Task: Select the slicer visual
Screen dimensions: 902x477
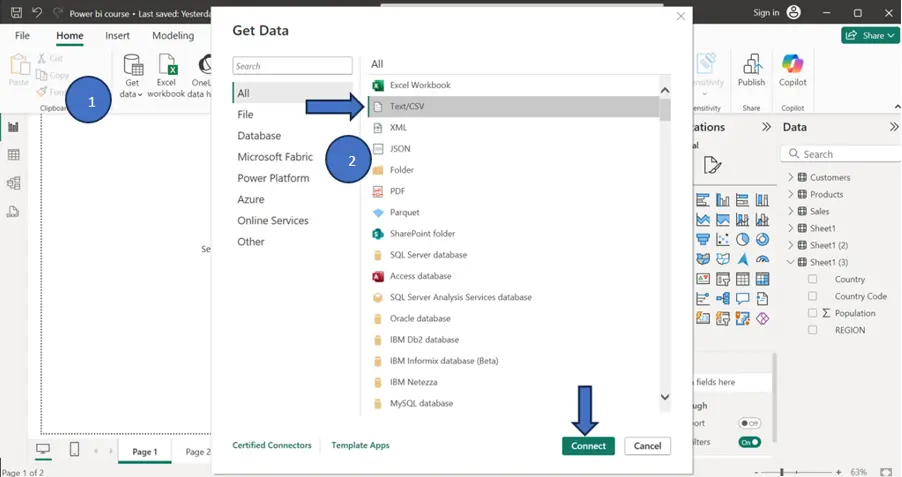Action: pos(723,279)
